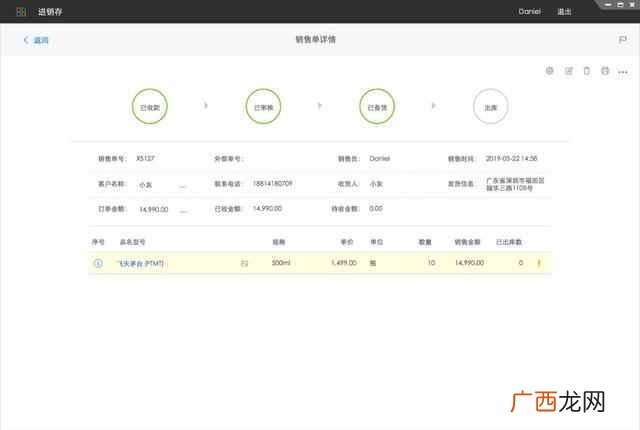Open the three-dot more menu in action toolbar

623,72
